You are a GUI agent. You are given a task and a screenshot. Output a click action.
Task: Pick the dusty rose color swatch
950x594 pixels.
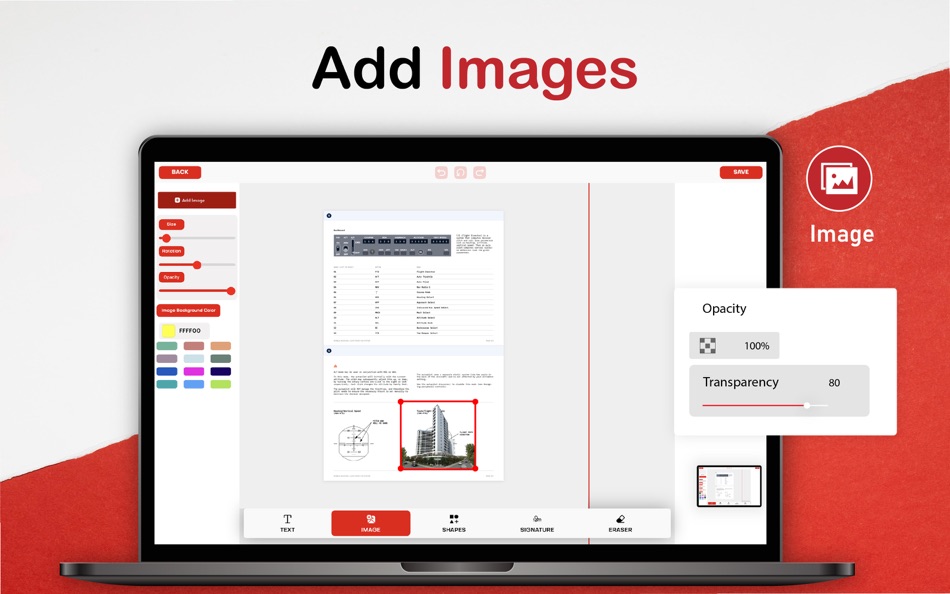pyautogui.click(x=194, y=346)
